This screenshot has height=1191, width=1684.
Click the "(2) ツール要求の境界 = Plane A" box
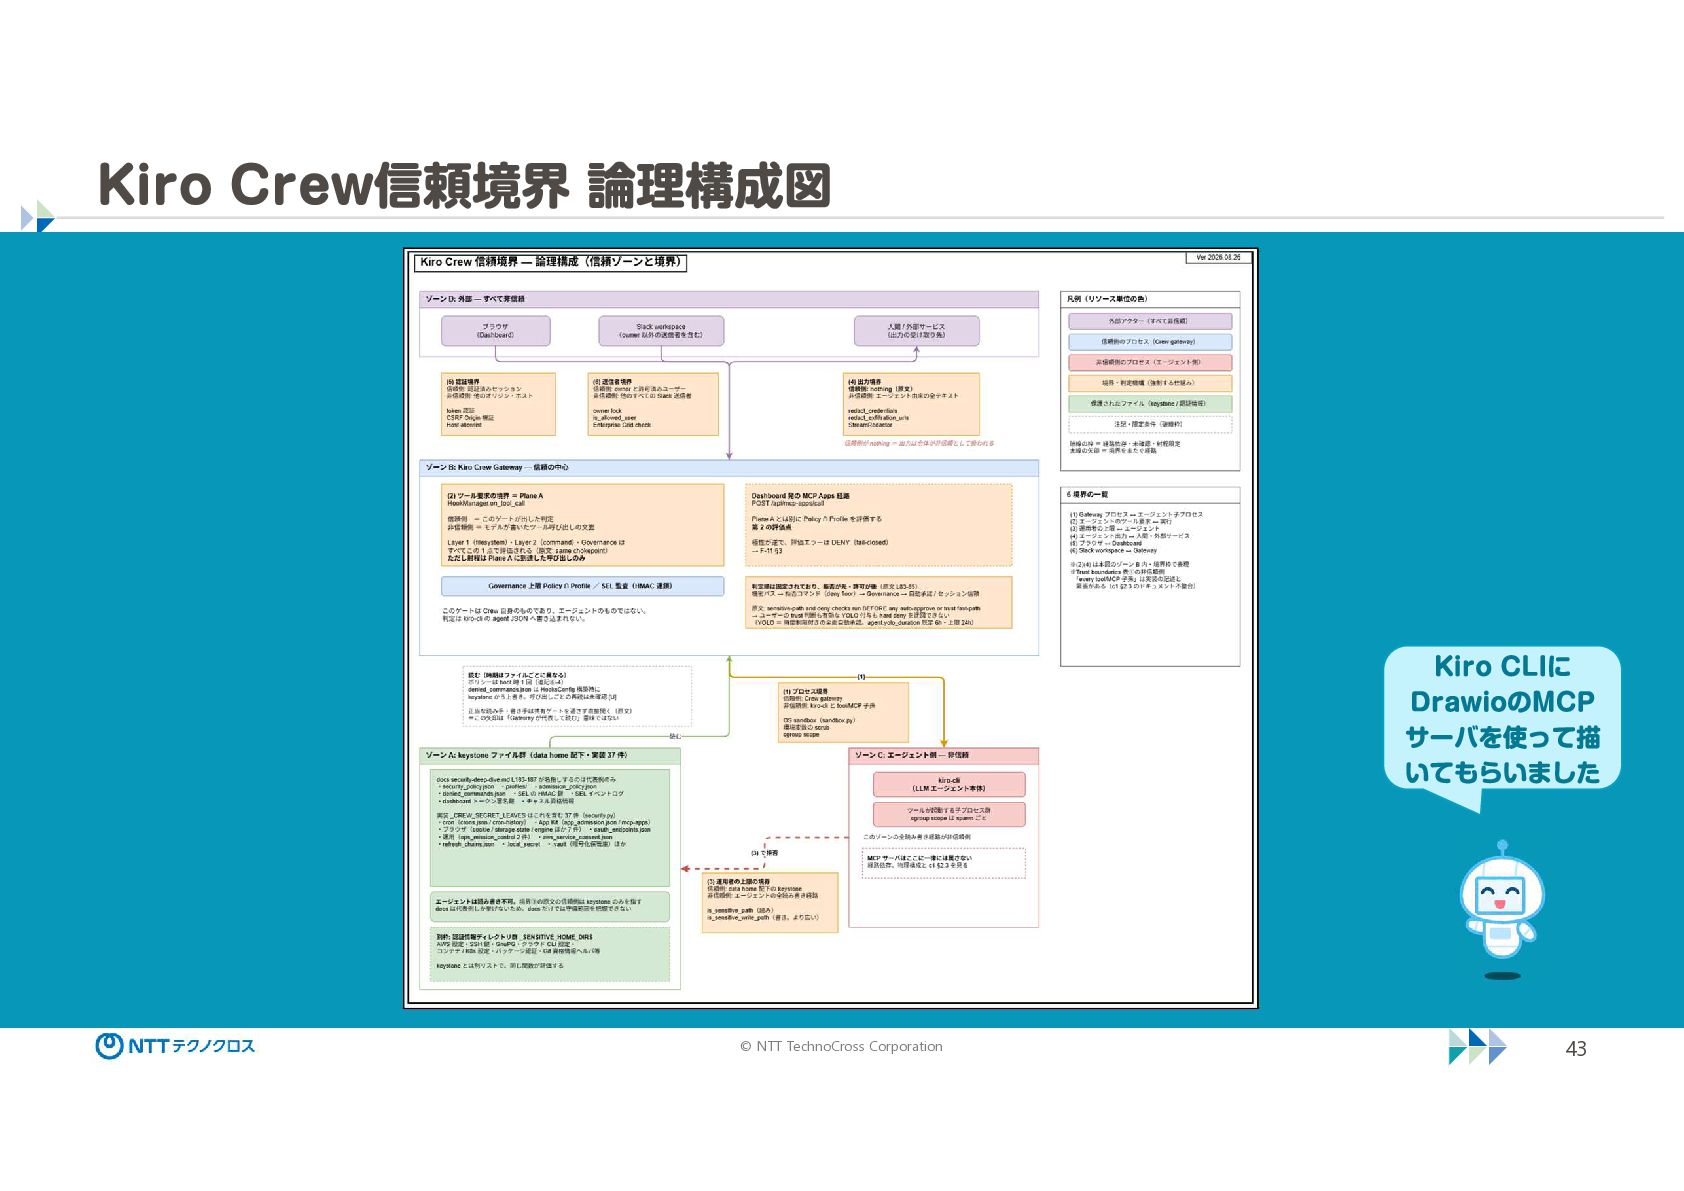point(583,525)
